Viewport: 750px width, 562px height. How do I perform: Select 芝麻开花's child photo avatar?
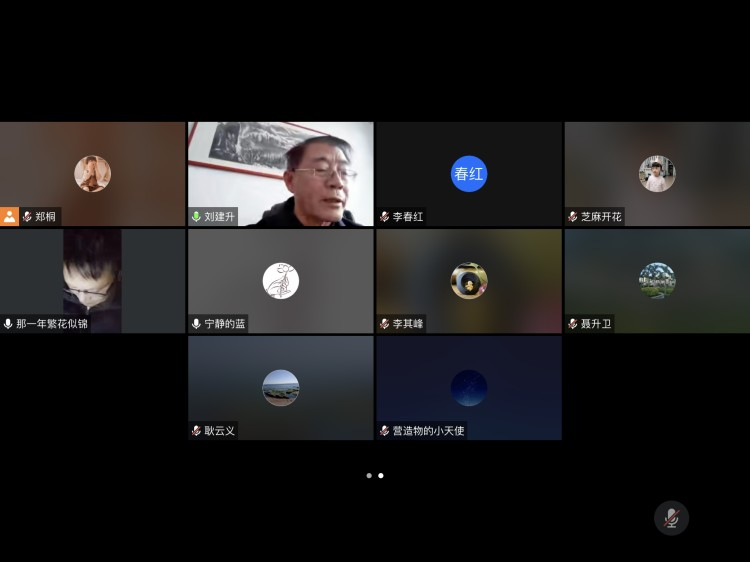[657, 174]
